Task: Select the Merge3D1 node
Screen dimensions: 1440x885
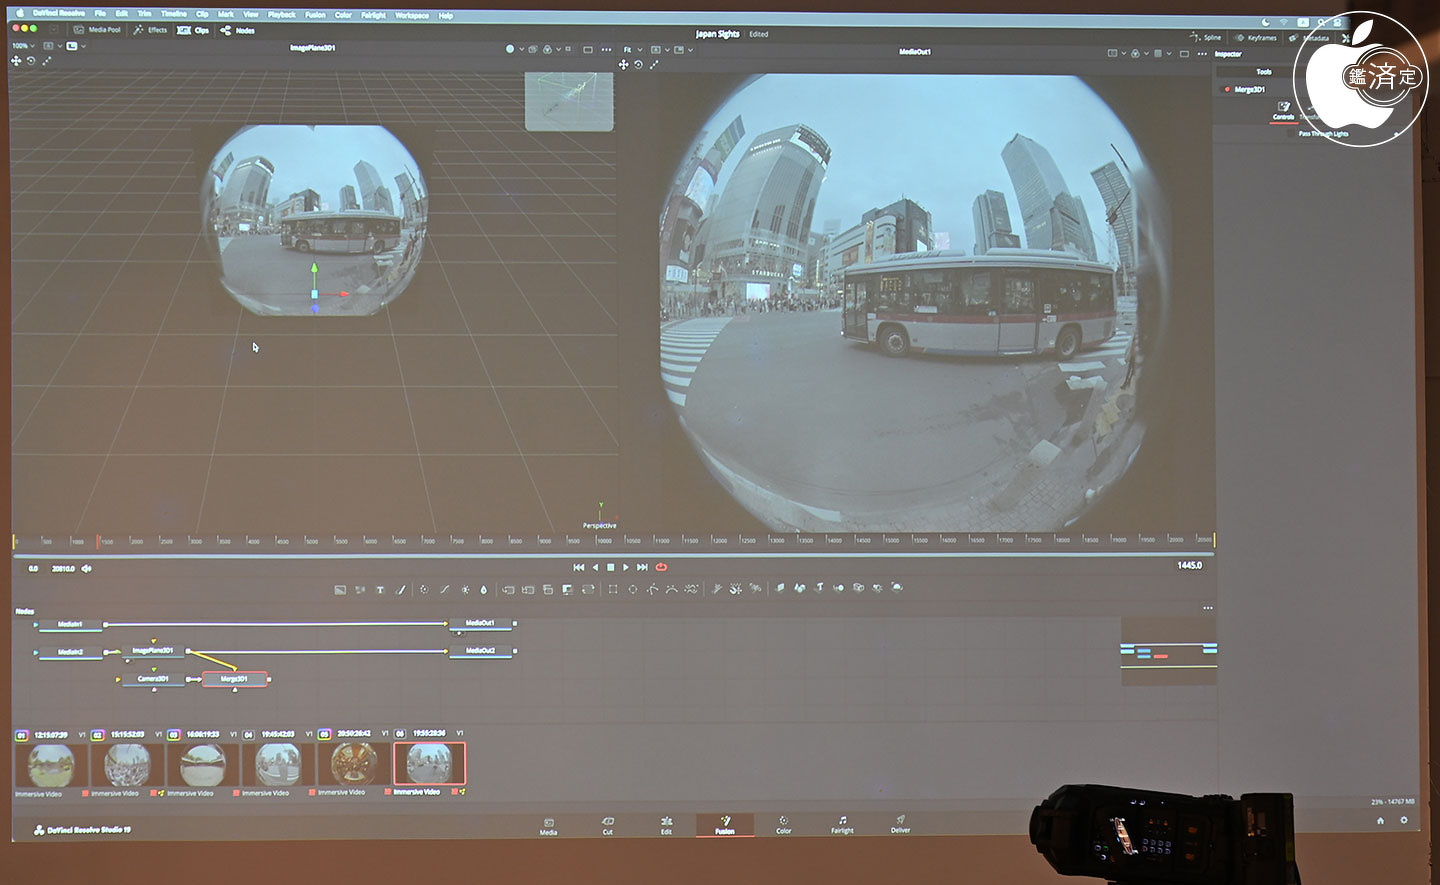Action: (x=235, y=679)
